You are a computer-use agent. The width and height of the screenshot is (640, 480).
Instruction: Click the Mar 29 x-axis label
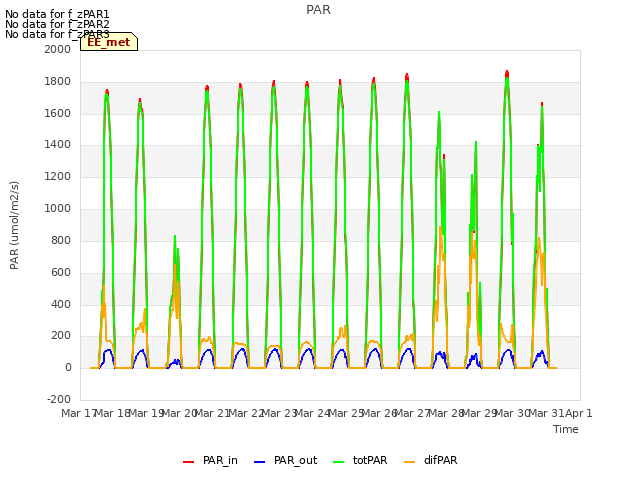click(479, 413)
